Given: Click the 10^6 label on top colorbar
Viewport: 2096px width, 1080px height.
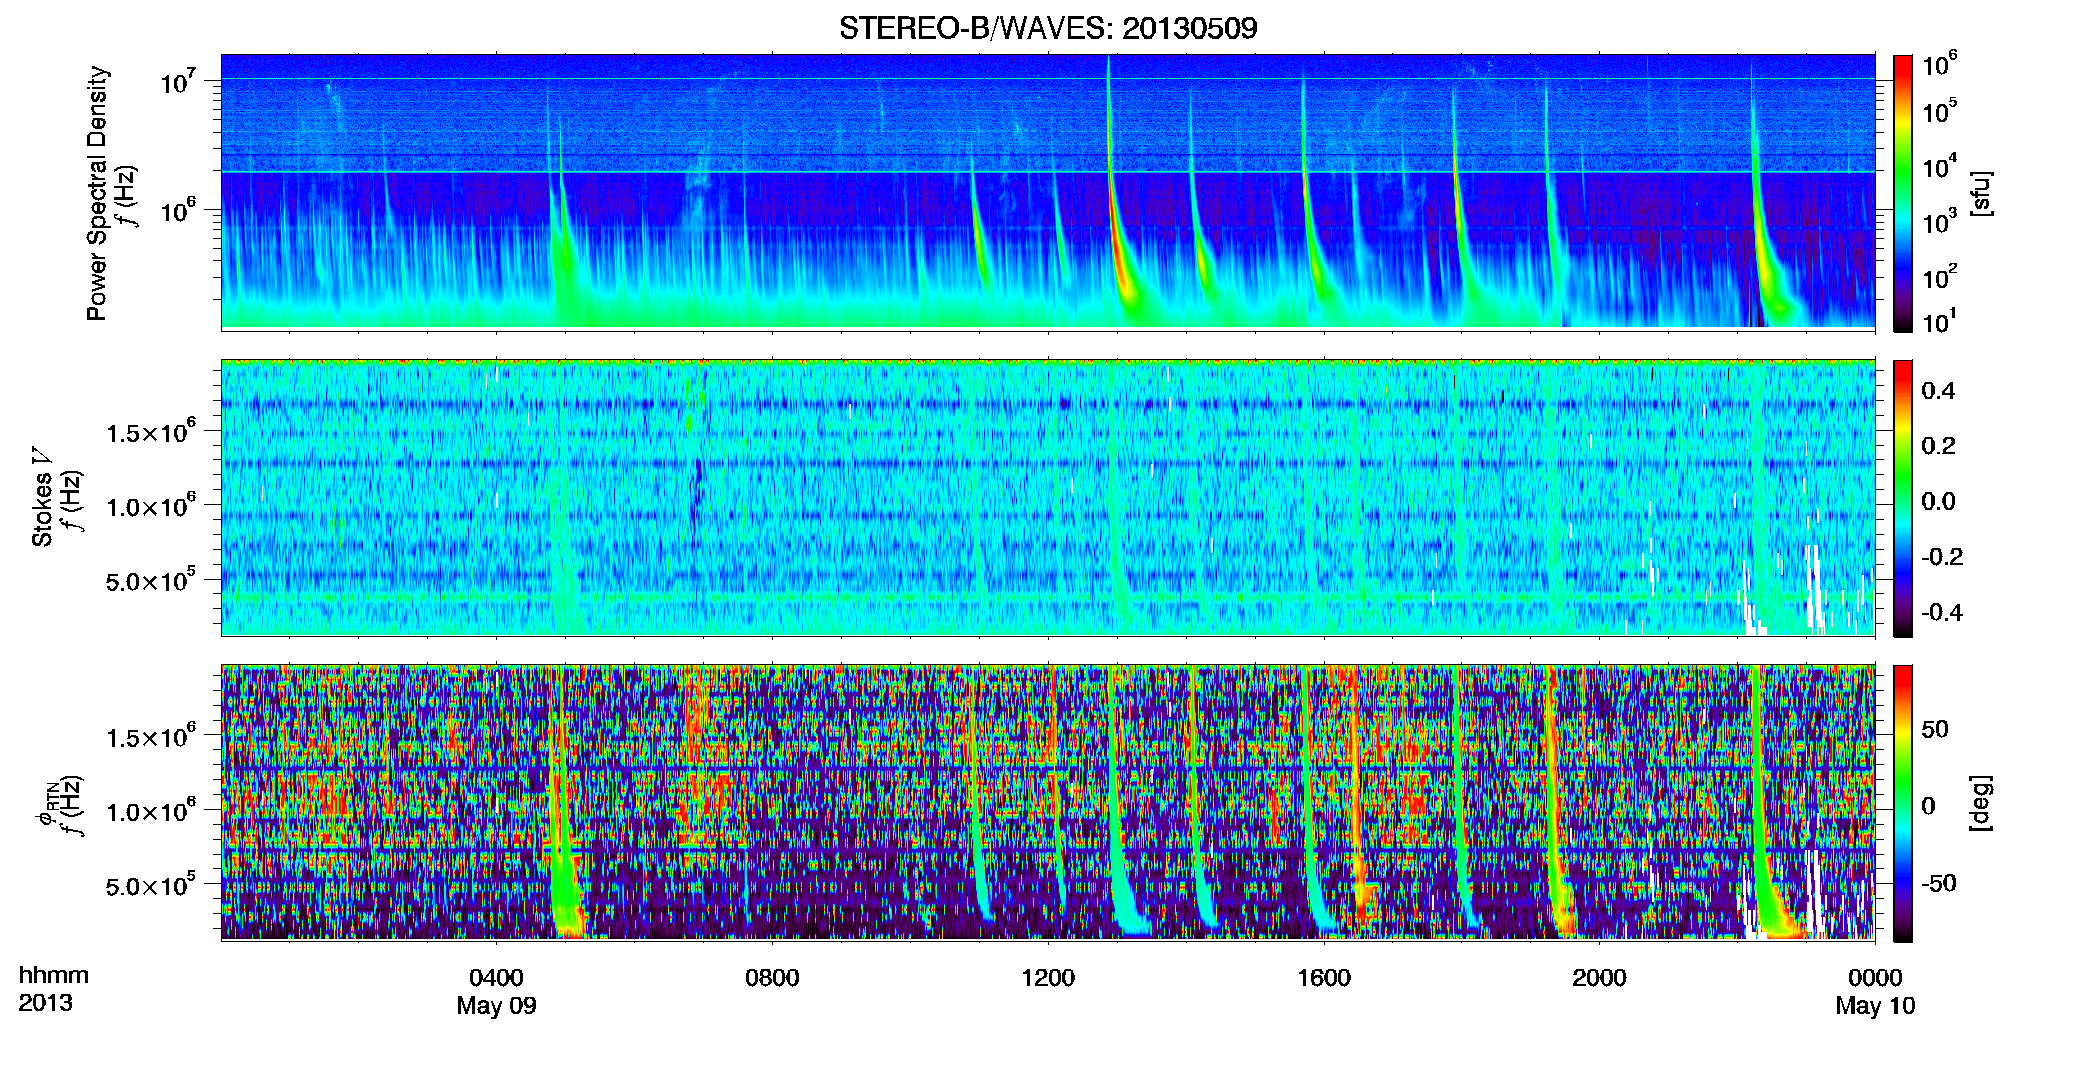Looking at the screenshot, I should [x=1940, y=64].
